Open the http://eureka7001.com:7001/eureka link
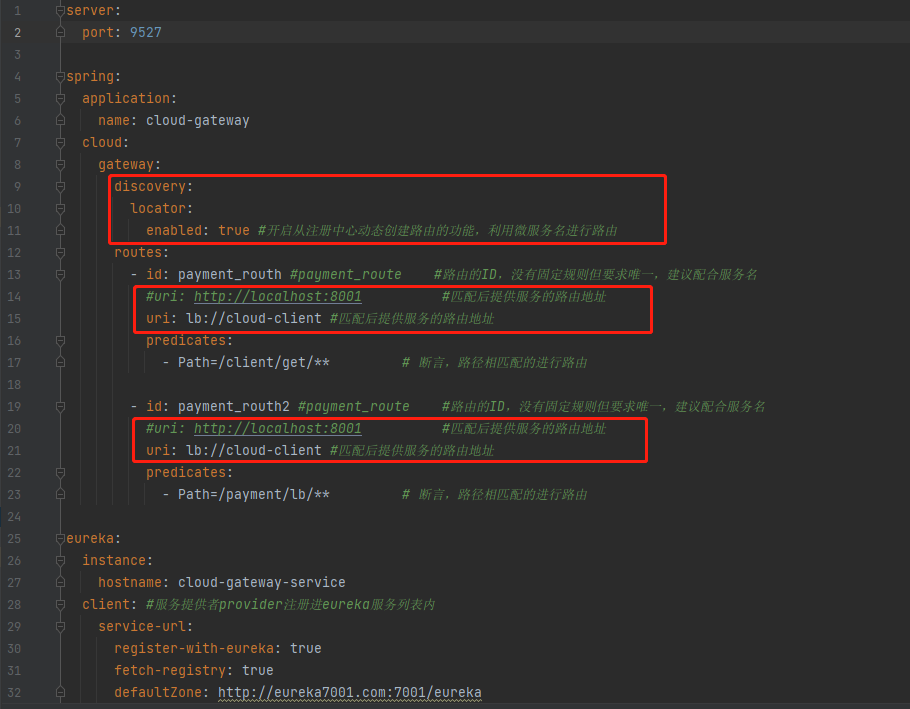 click(349, 693)
